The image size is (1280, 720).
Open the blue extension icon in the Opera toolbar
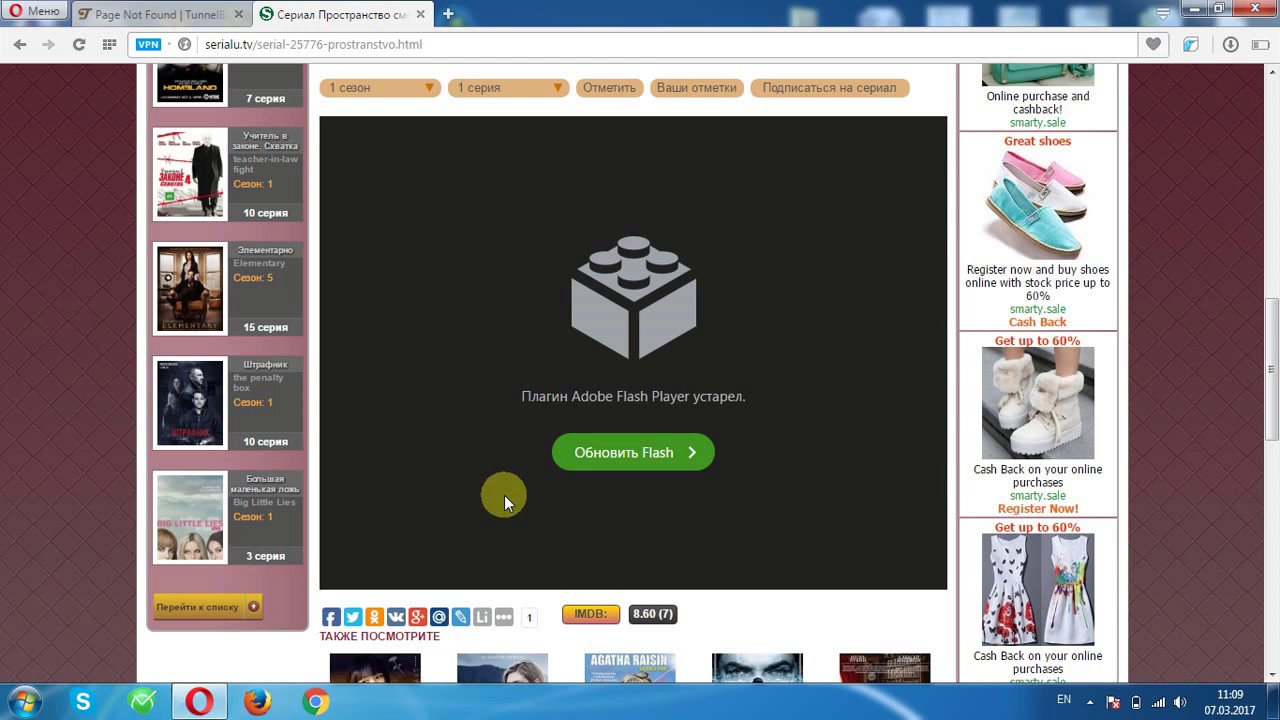tap(1191, 44)
